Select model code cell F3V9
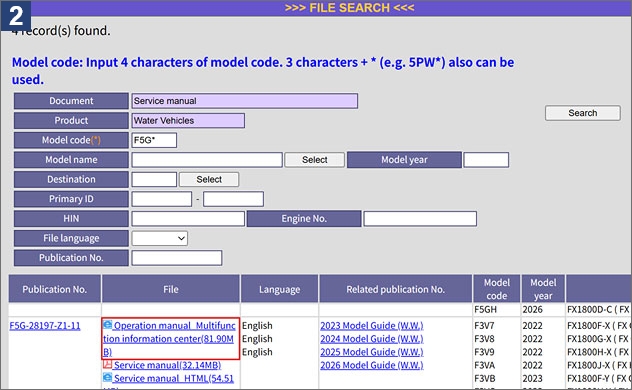The image size is (632, 390). (x=484, y=352)
